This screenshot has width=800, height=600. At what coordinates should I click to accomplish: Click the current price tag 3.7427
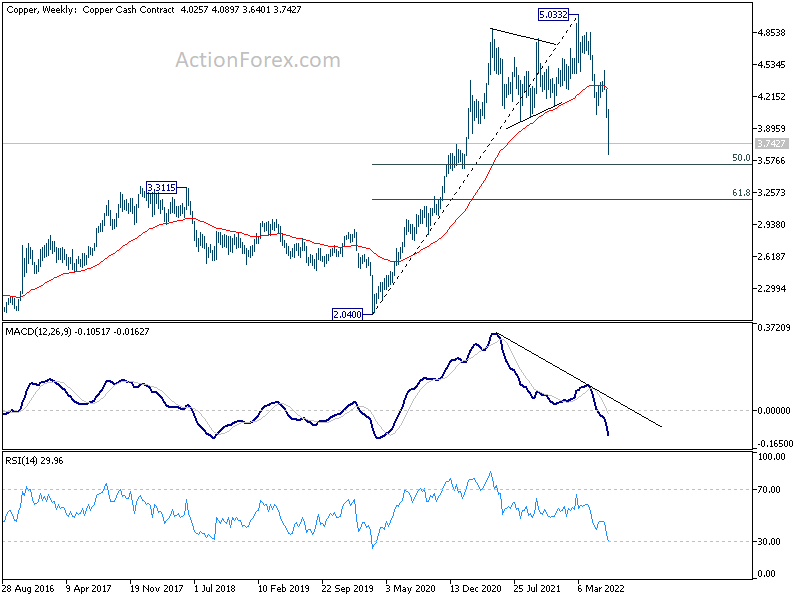pos(771,144)
